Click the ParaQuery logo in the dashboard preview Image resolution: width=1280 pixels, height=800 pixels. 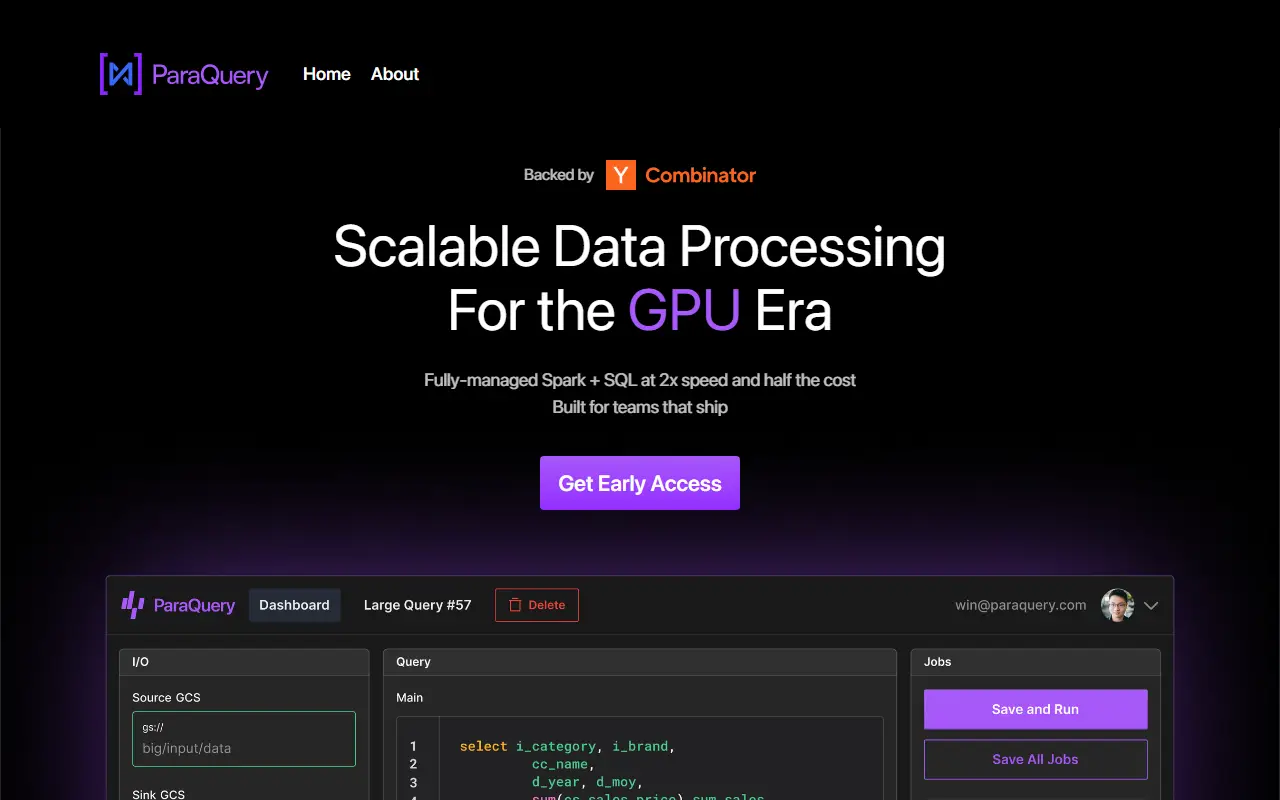178,605
